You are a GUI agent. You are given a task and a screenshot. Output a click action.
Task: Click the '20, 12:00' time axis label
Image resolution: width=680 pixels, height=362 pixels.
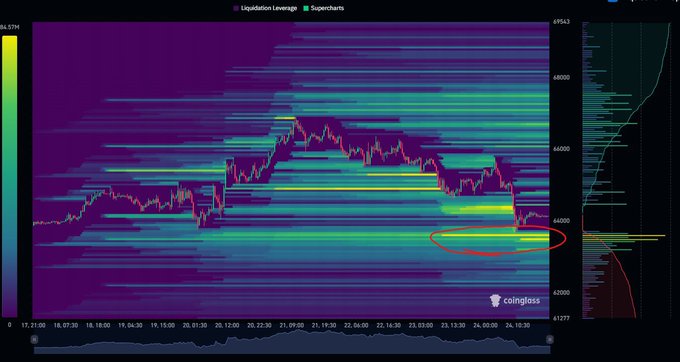(227, 325)
